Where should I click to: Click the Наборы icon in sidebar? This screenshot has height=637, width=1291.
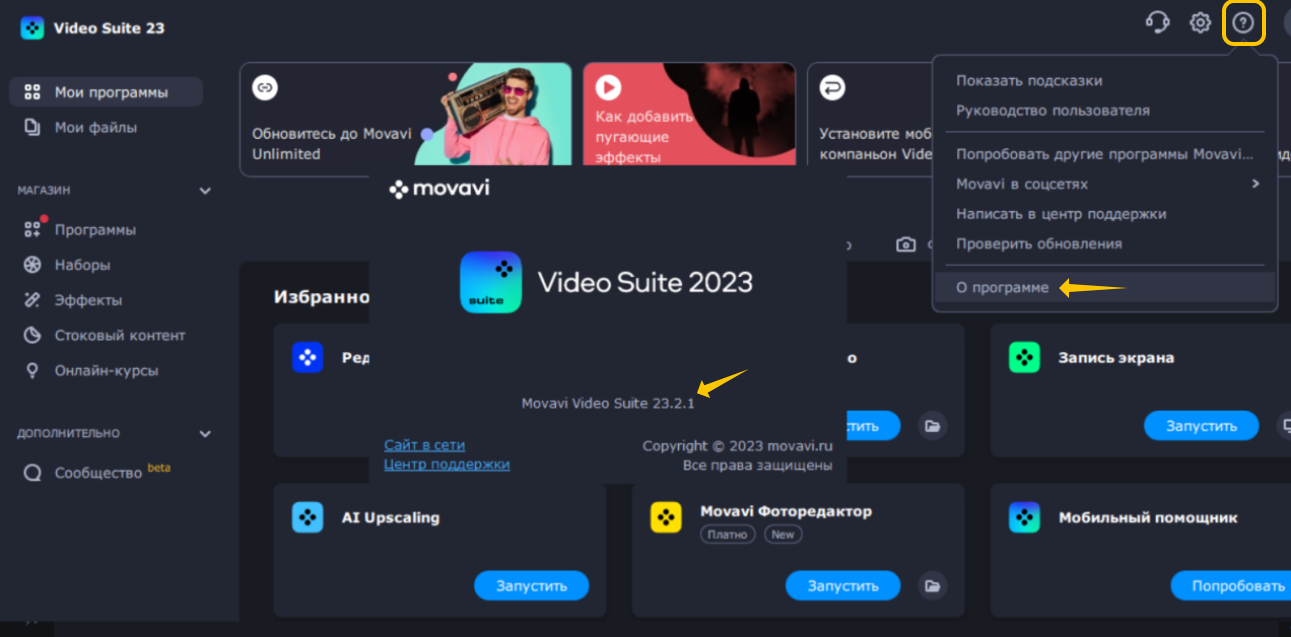click(32, 265)
